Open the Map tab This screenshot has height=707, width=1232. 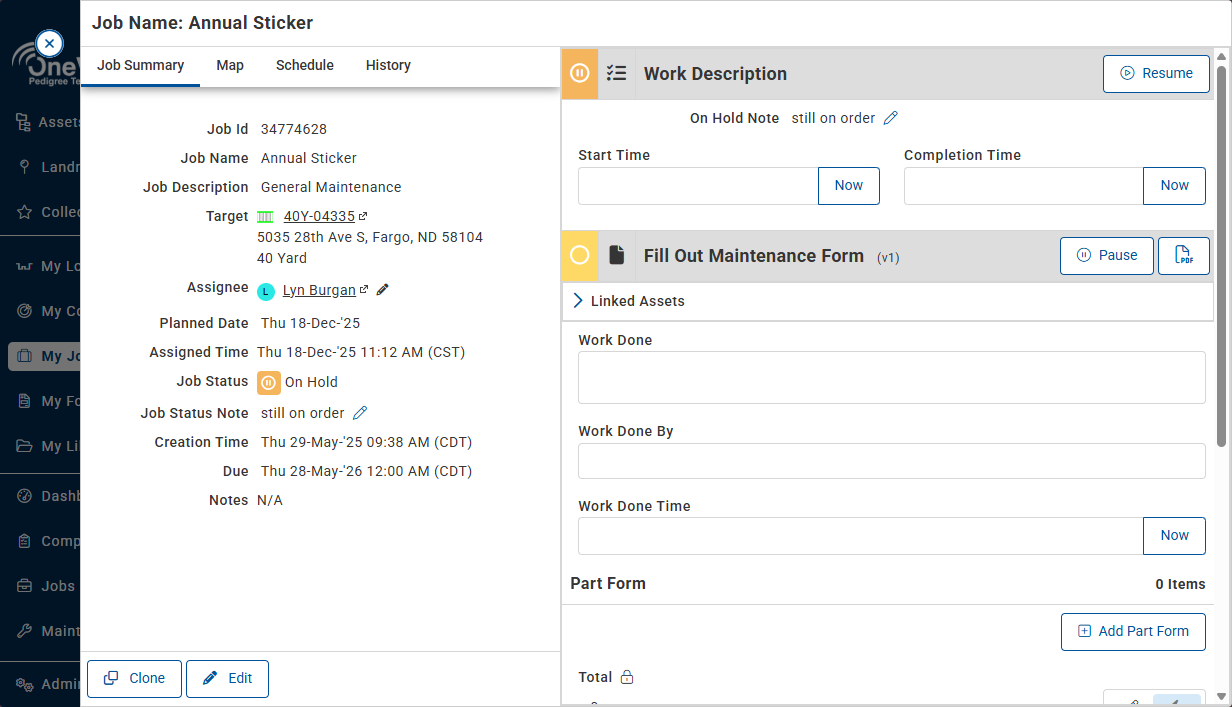point(230,65)
